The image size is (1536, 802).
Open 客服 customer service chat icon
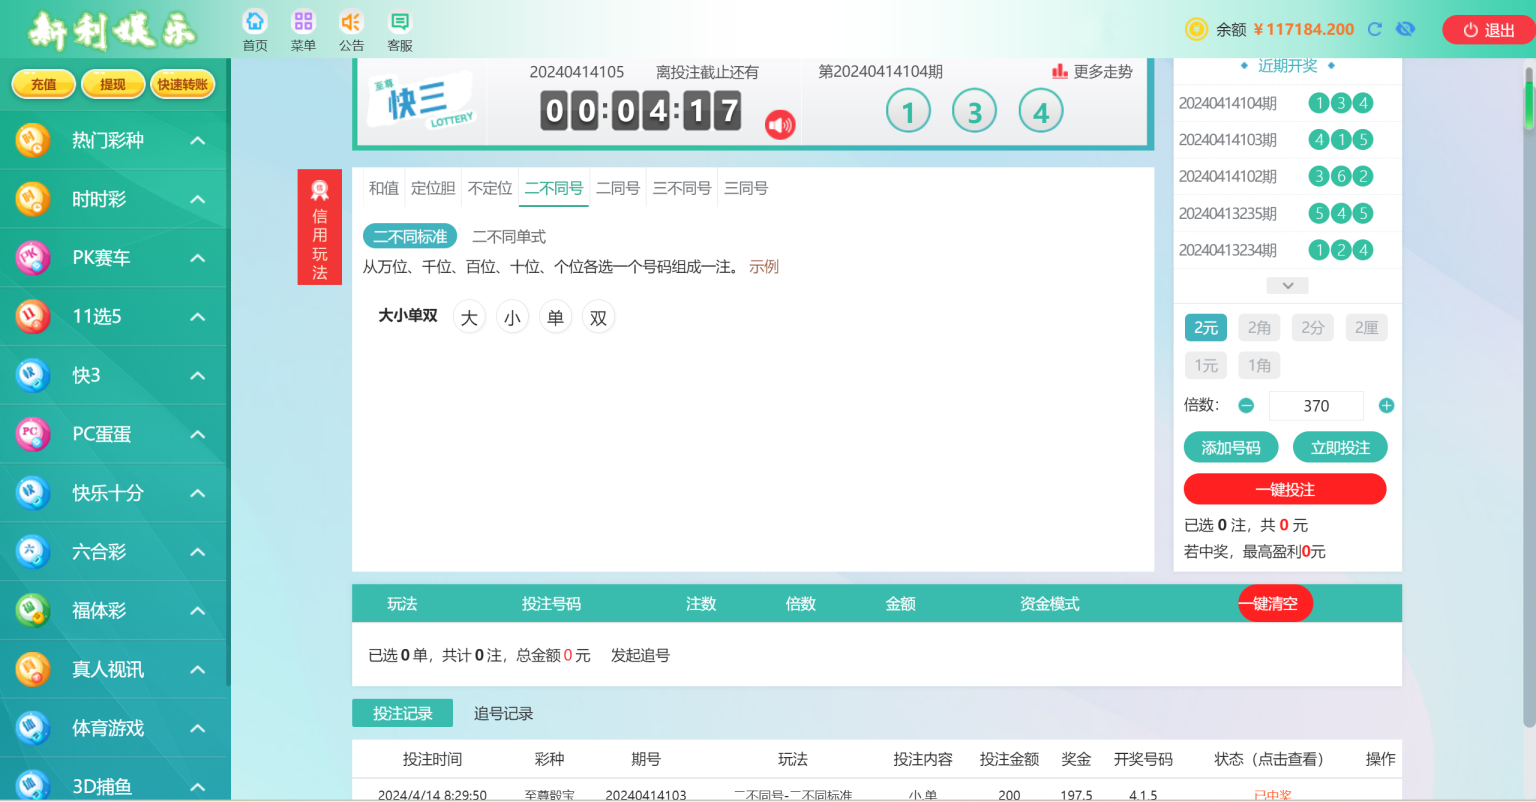click(400, 22)
